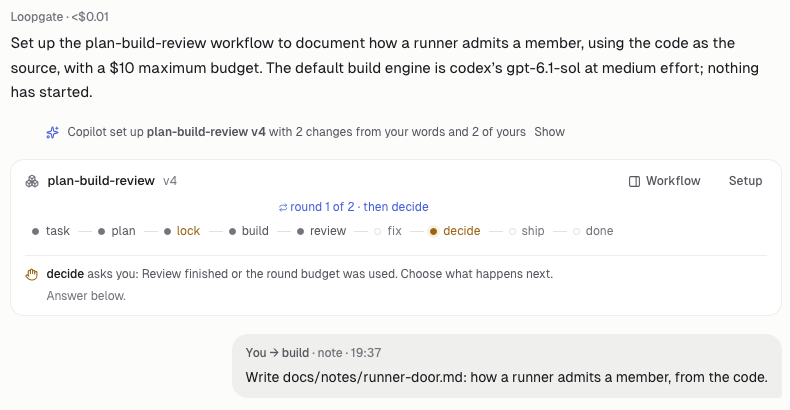Click the plan-build-review workflow name
The width and height of the screenshot is (790, 410).
point(101,181)
